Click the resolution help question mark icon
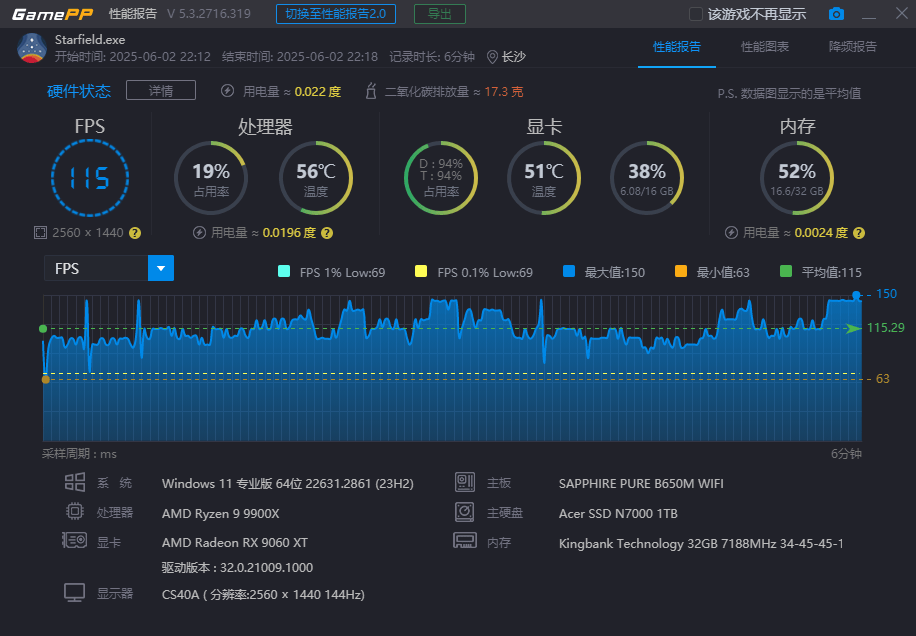This screenshot has height=636, width=916. tap(135, 233)
